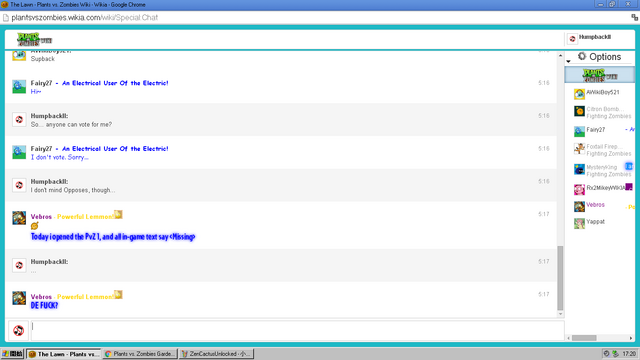Click Yappat's avatar in user list
This screenshot has height=360, width=640.
579,223
